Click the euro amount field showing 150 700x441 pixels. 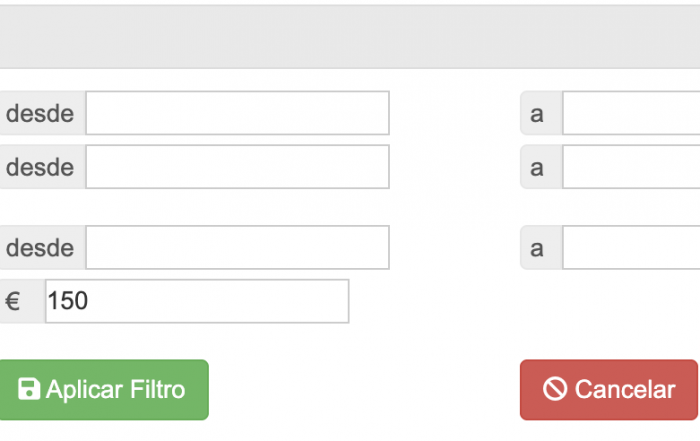(x=196, y=301)
